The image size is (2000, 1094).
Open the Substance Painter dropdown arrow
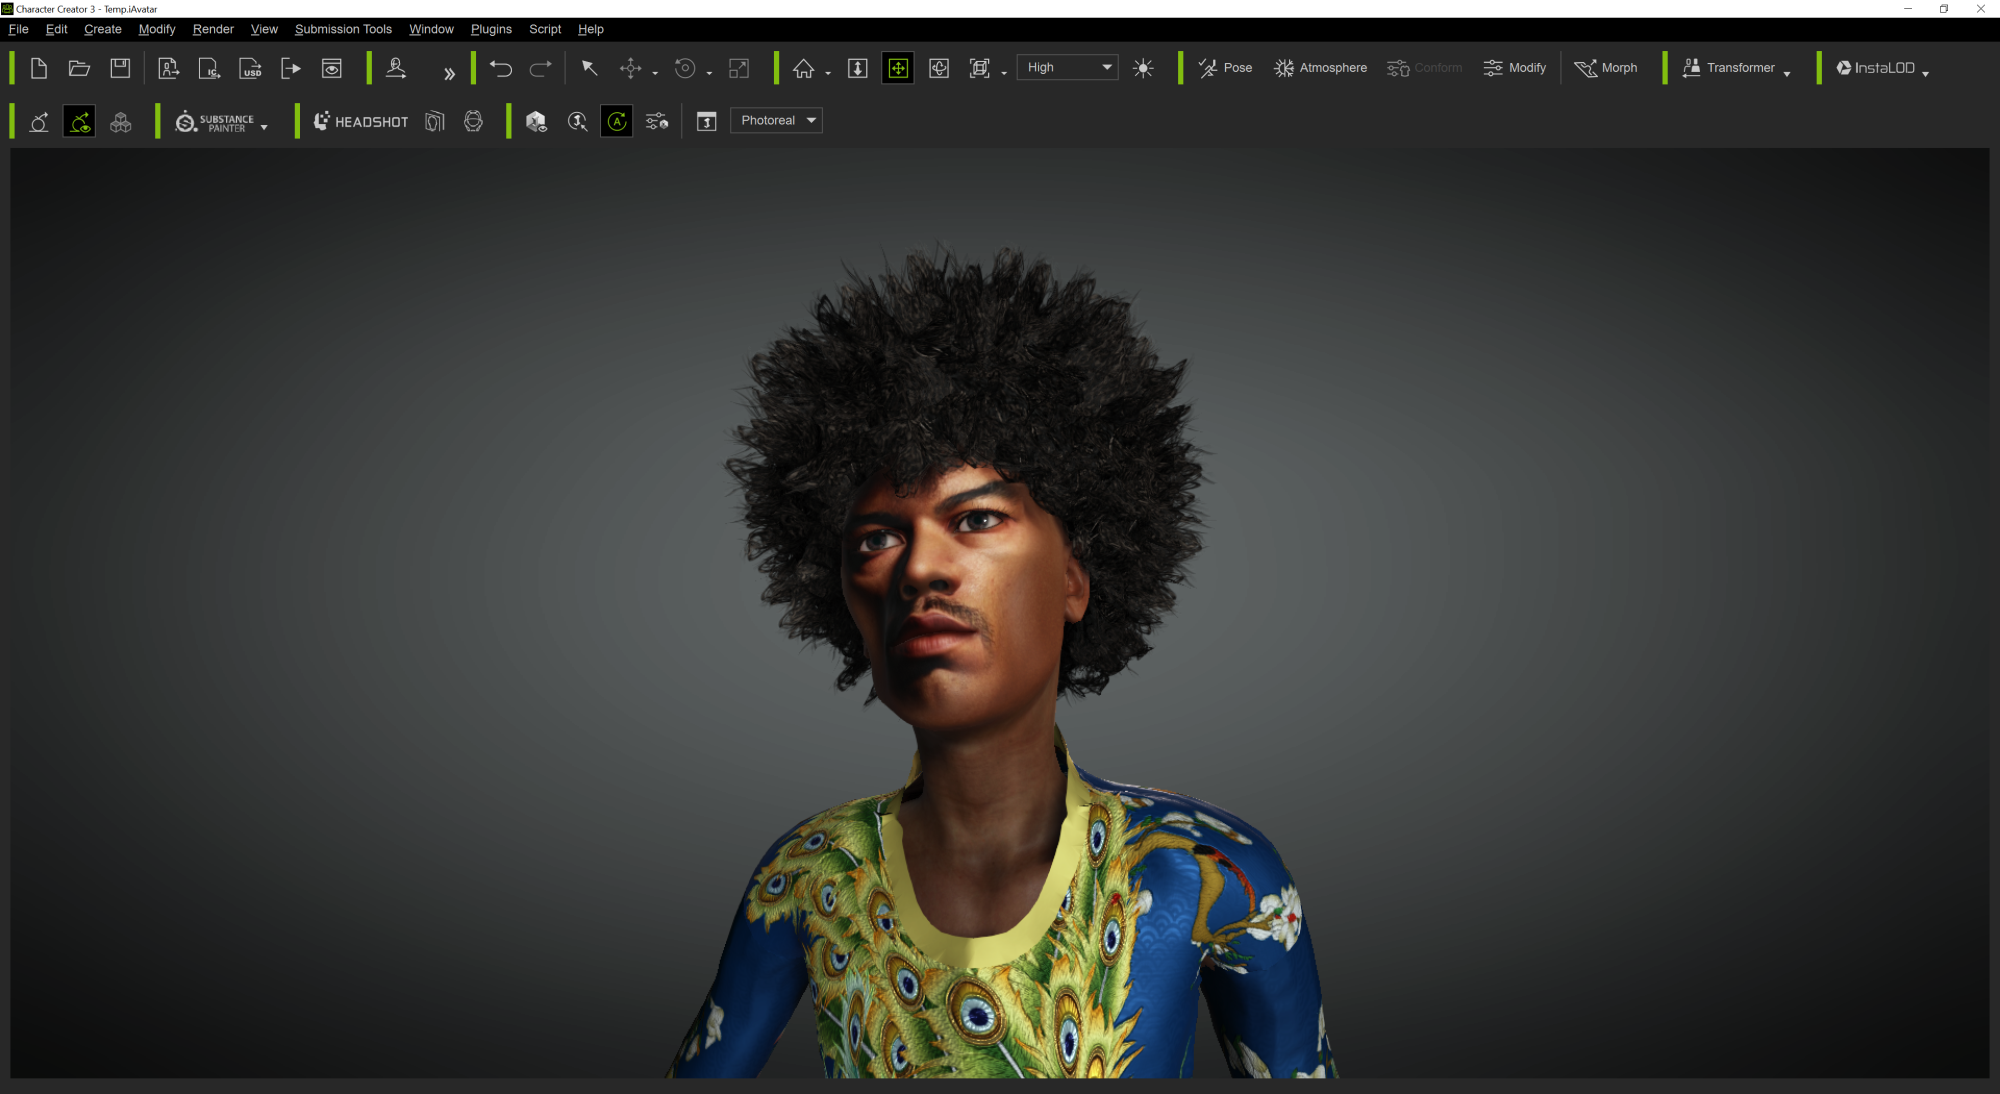point(264,127)
